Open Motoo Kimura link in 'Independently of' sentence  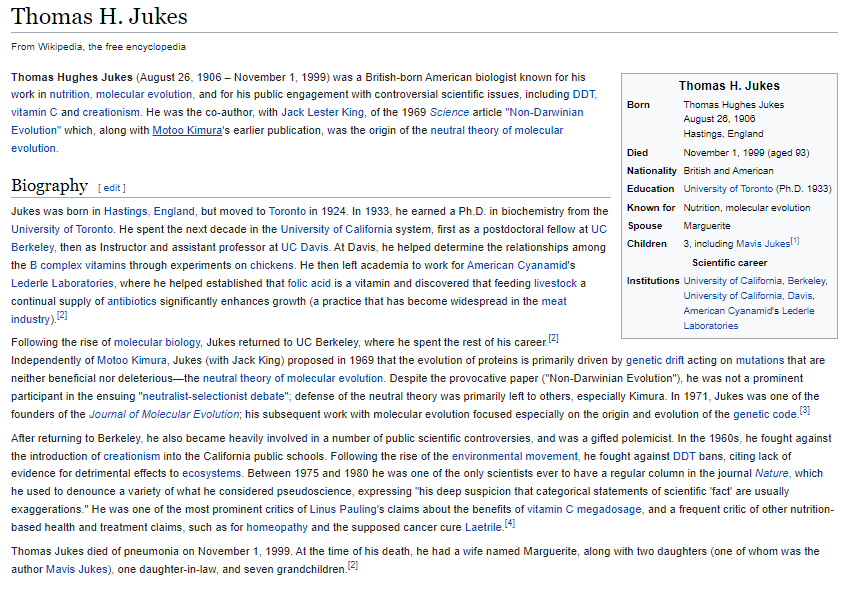pos(132,360)
